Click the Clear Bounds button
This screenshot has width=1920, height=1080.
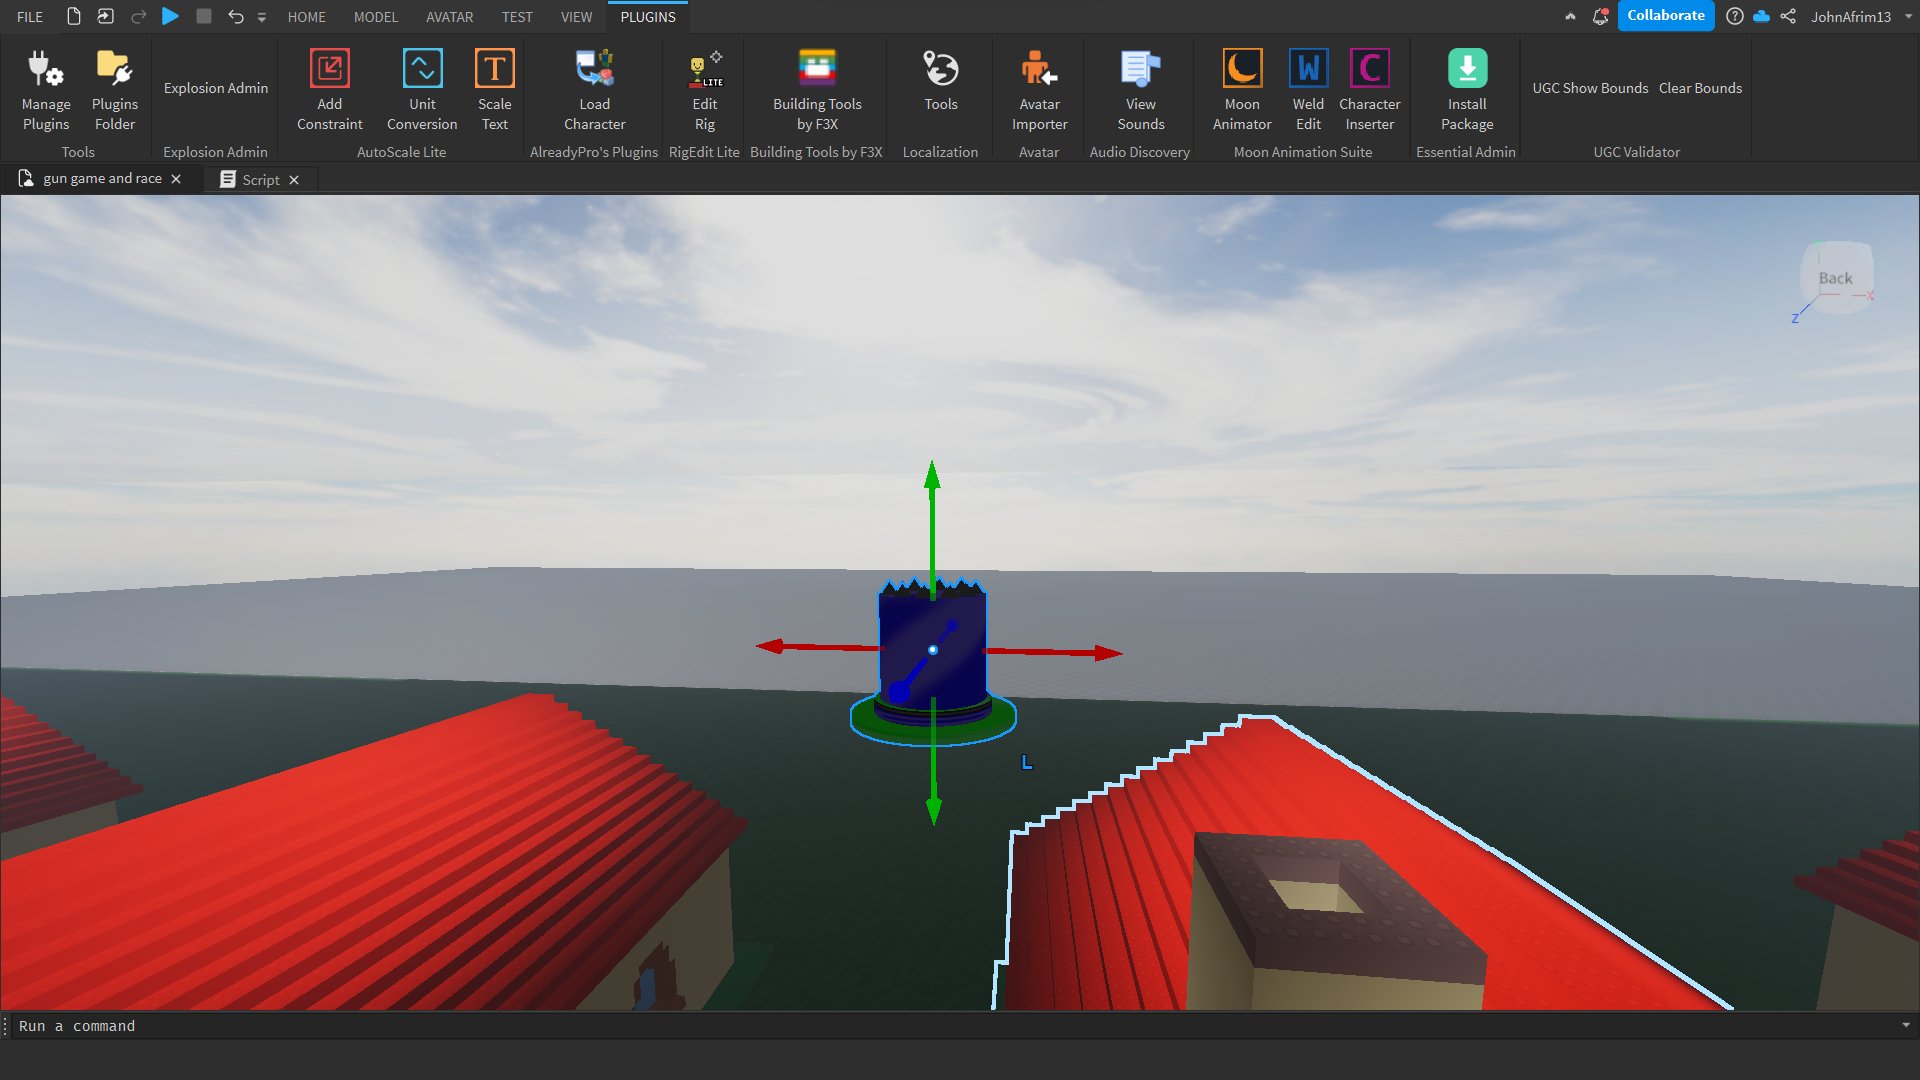coord(1702,88)
